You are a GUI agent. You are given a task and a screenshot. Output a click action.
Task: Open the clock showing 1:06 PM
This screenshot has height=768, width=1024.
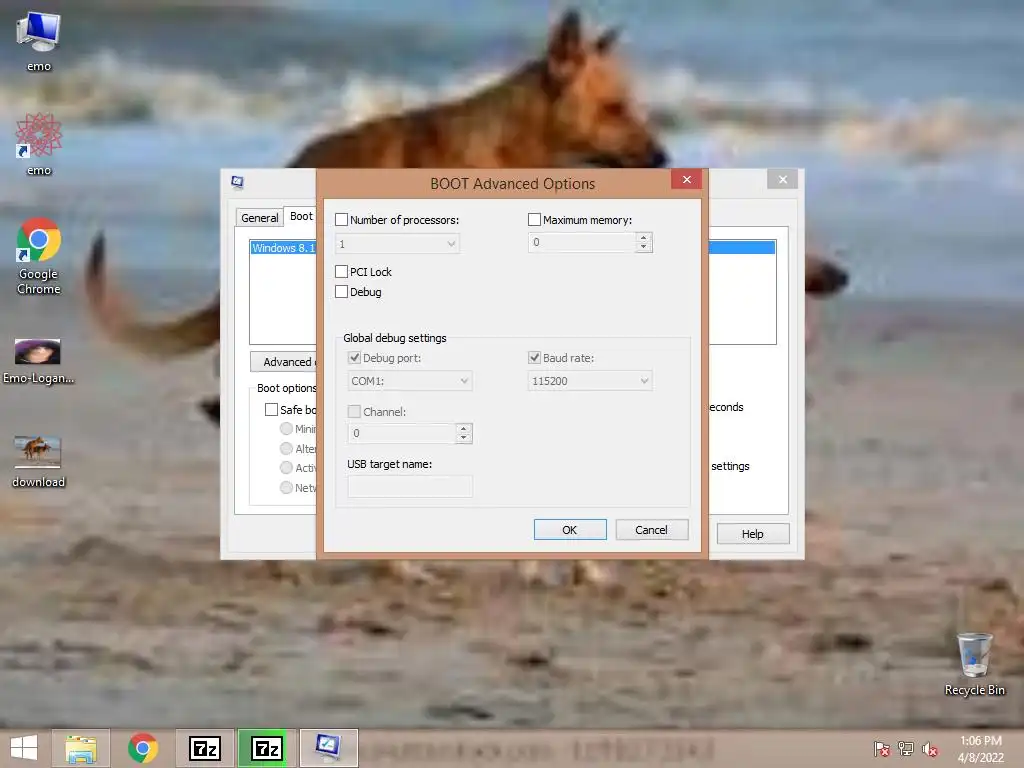980,749
